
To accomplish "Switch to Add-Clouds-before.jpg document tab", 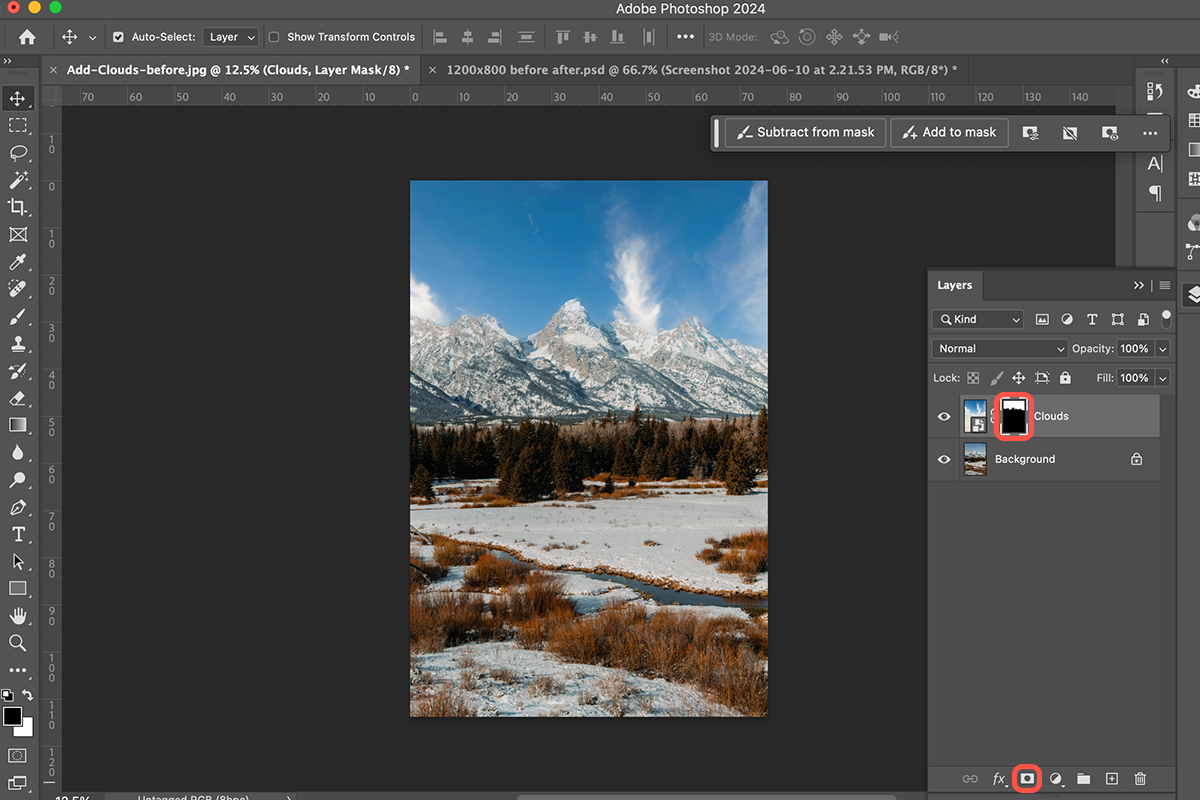I will click(x=238, y=70).
